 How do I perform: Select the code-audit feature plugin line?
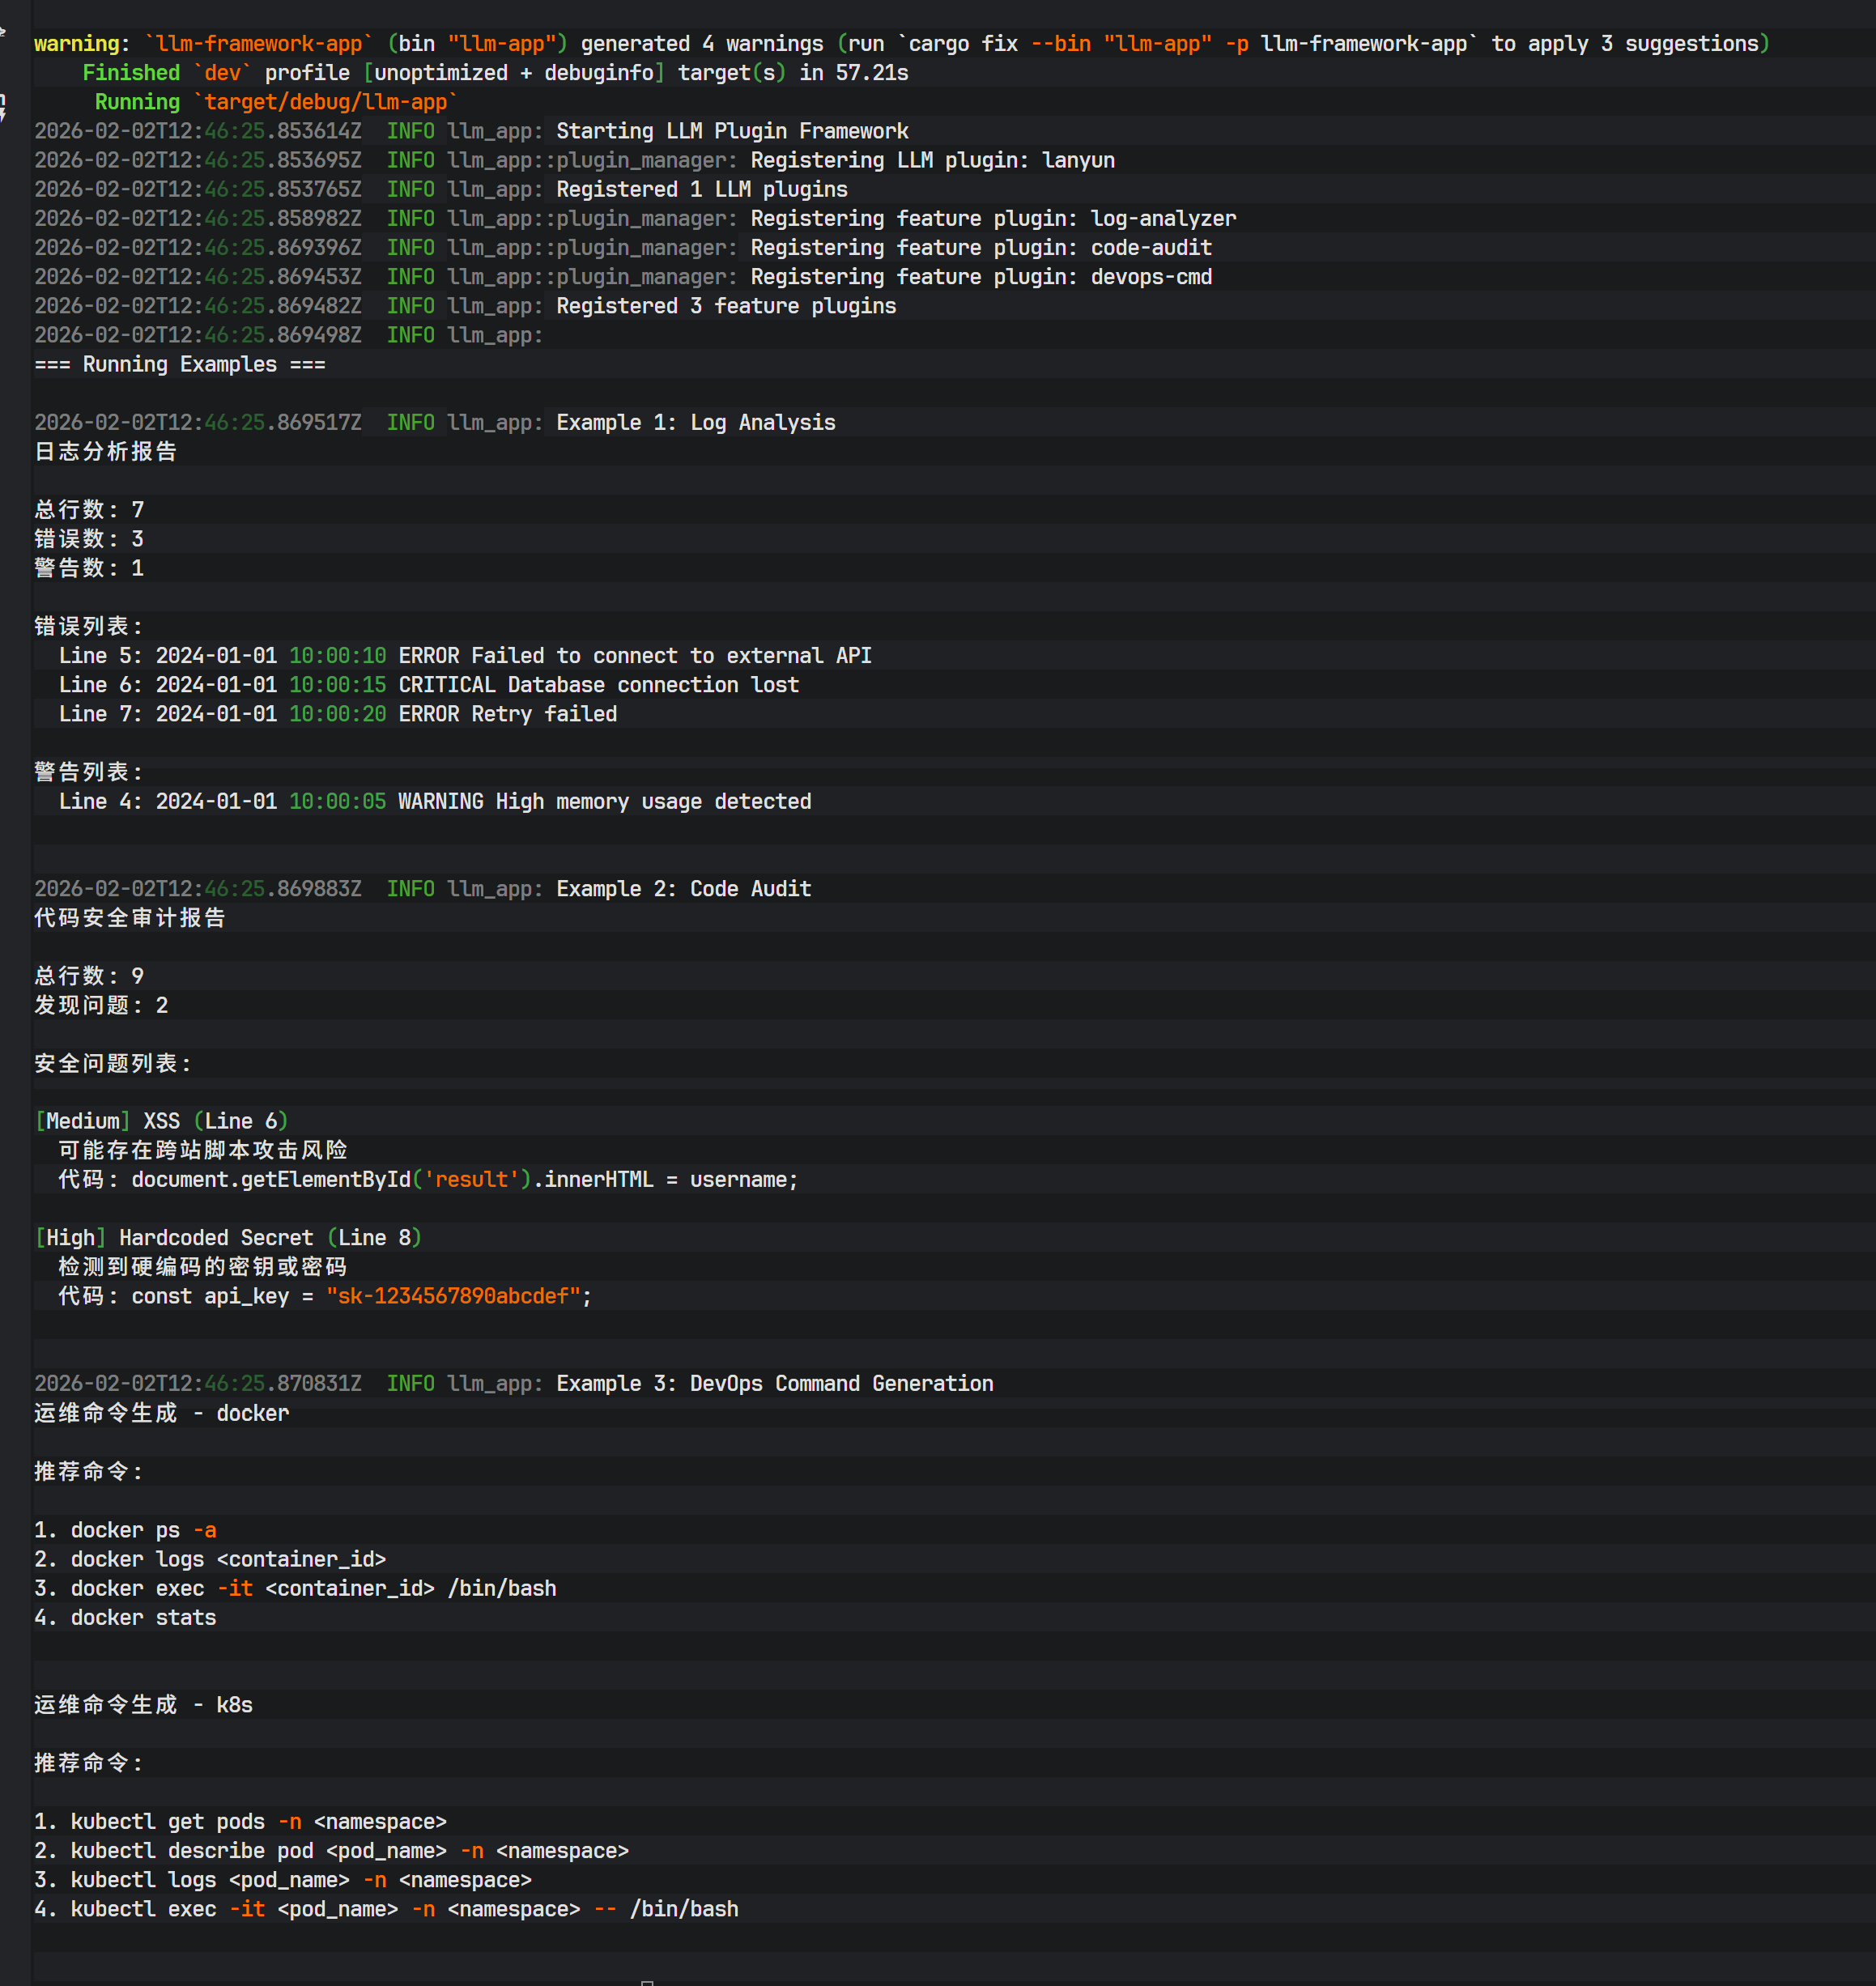(981, 247)
